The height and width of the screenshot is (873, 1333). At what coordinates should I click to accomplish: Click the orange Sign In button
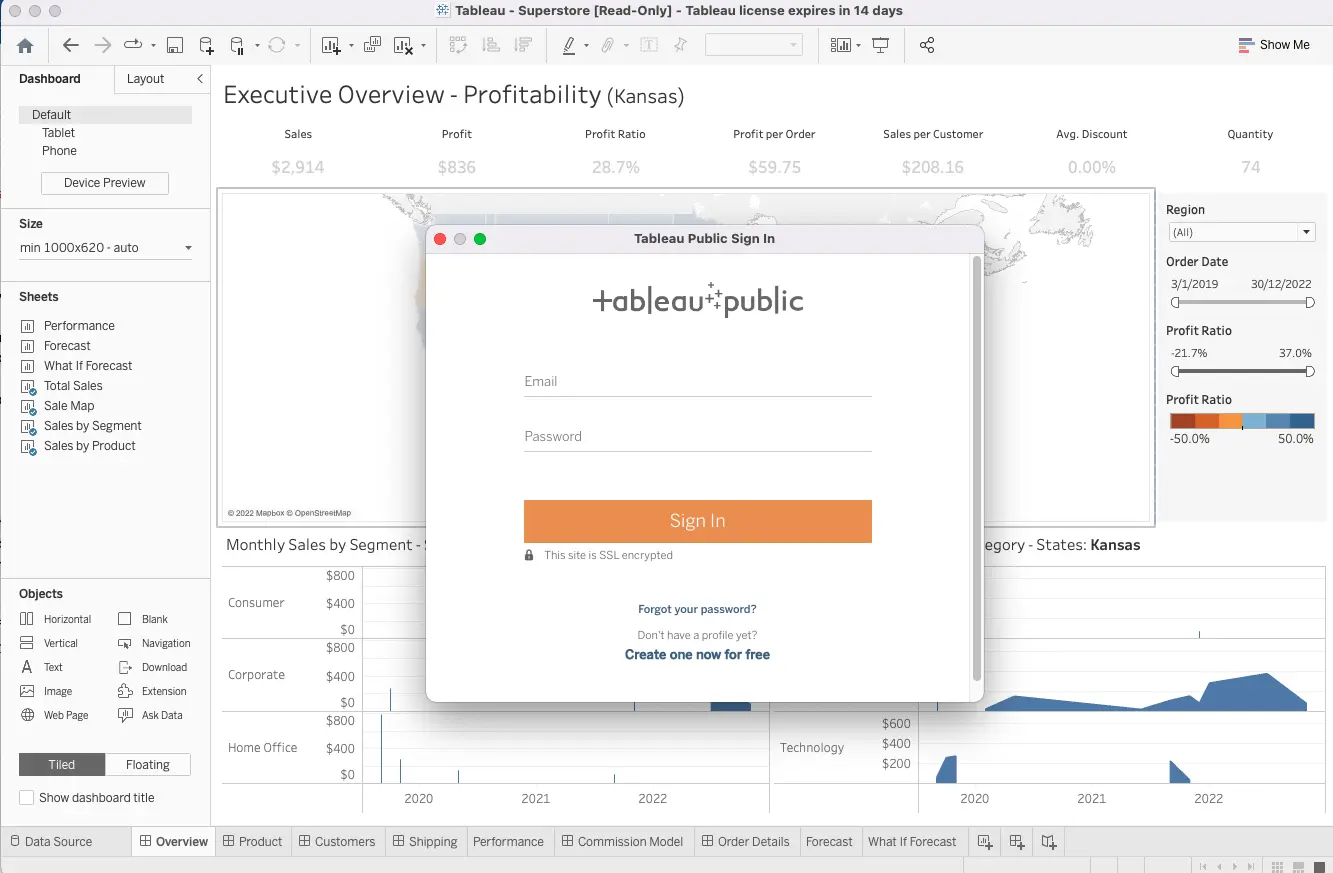pyautogui.click(x=697, y=521)
